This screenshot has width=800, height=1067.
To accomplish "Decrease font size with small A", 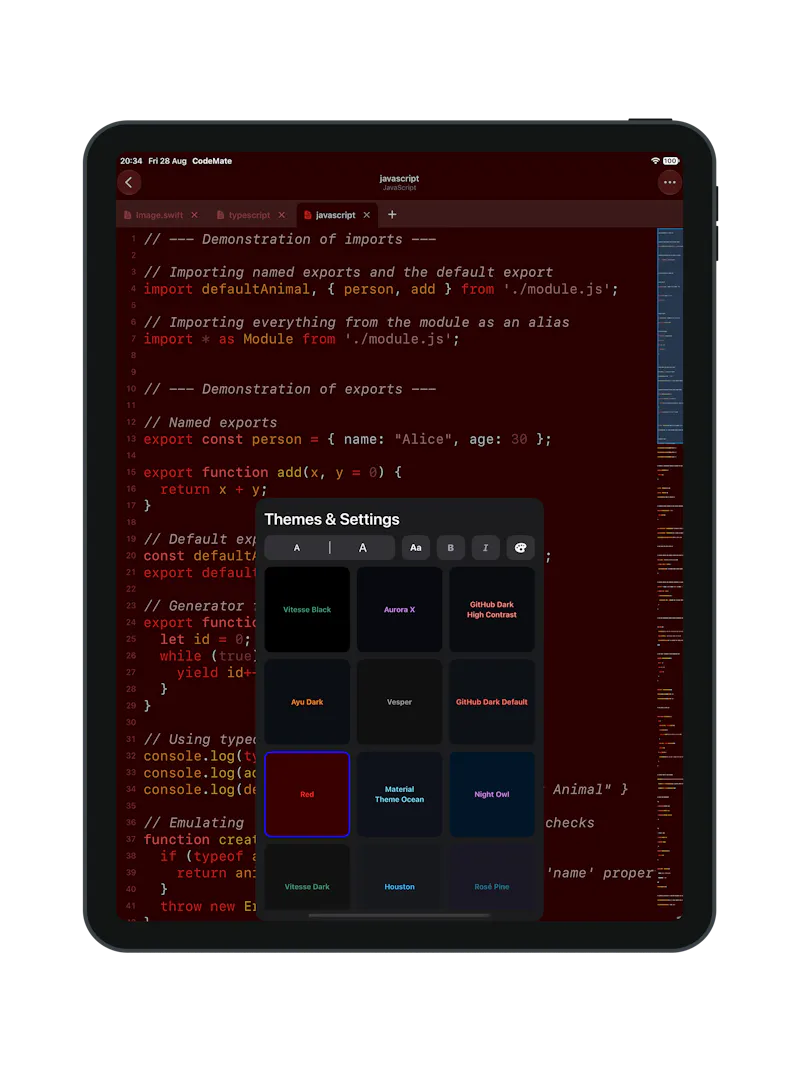I will (297, 548).
